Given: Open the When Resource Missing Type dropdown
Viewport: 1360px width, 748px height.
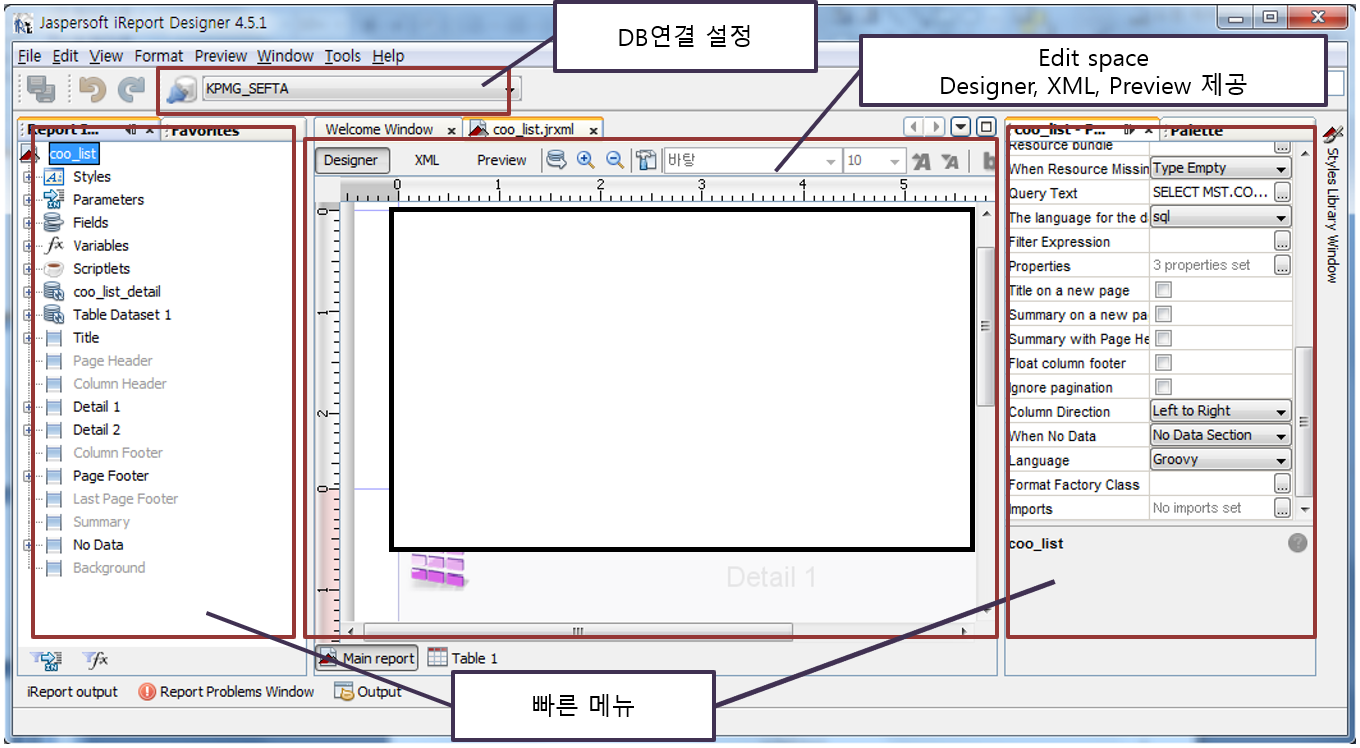Looking at the screenshot, I should point(1221,169).
